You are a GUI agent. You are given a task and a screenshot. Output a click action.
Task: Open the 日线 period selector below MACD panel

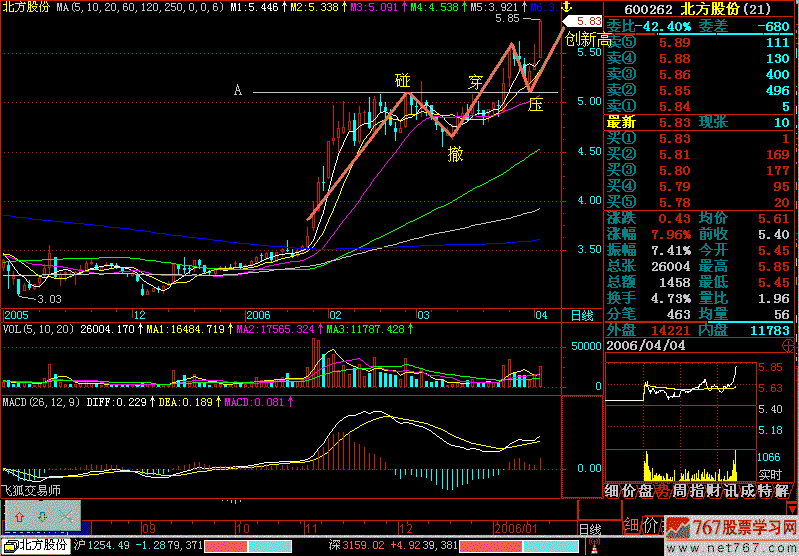tap(589, 528)
